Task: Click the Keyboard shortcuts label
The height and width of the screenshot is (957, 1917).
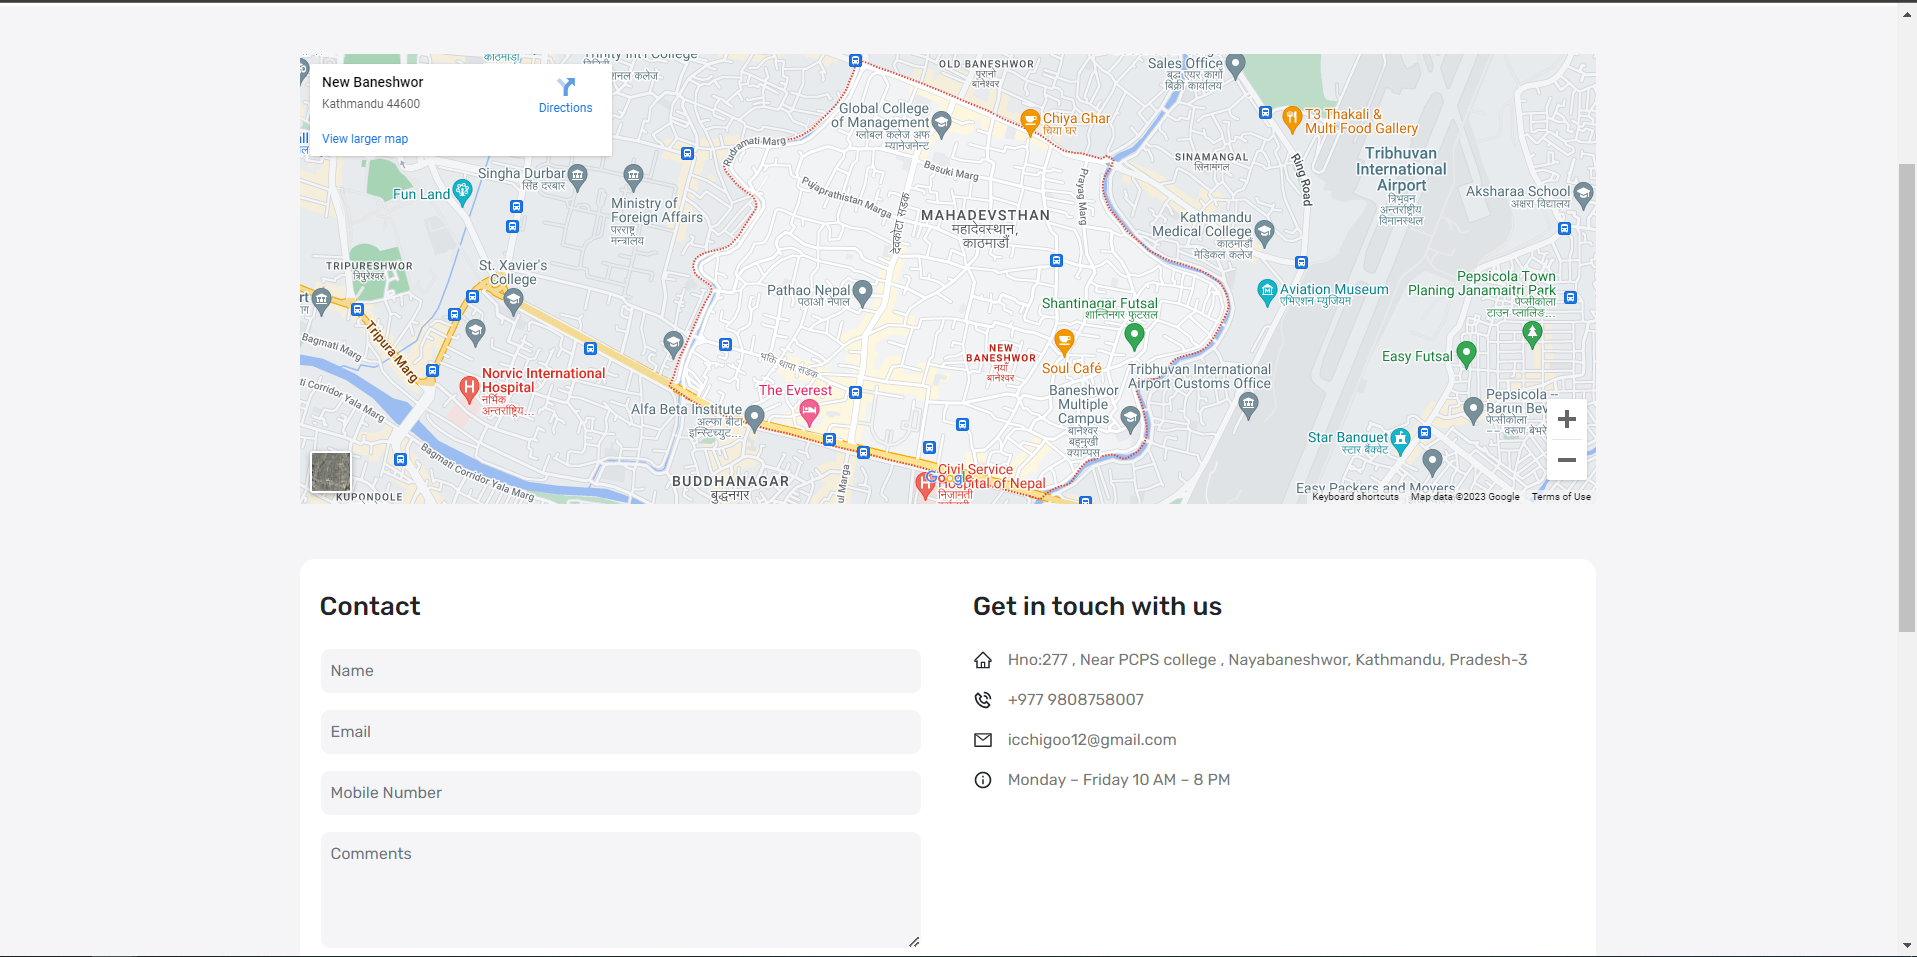Action: [x=1354, y=497]
